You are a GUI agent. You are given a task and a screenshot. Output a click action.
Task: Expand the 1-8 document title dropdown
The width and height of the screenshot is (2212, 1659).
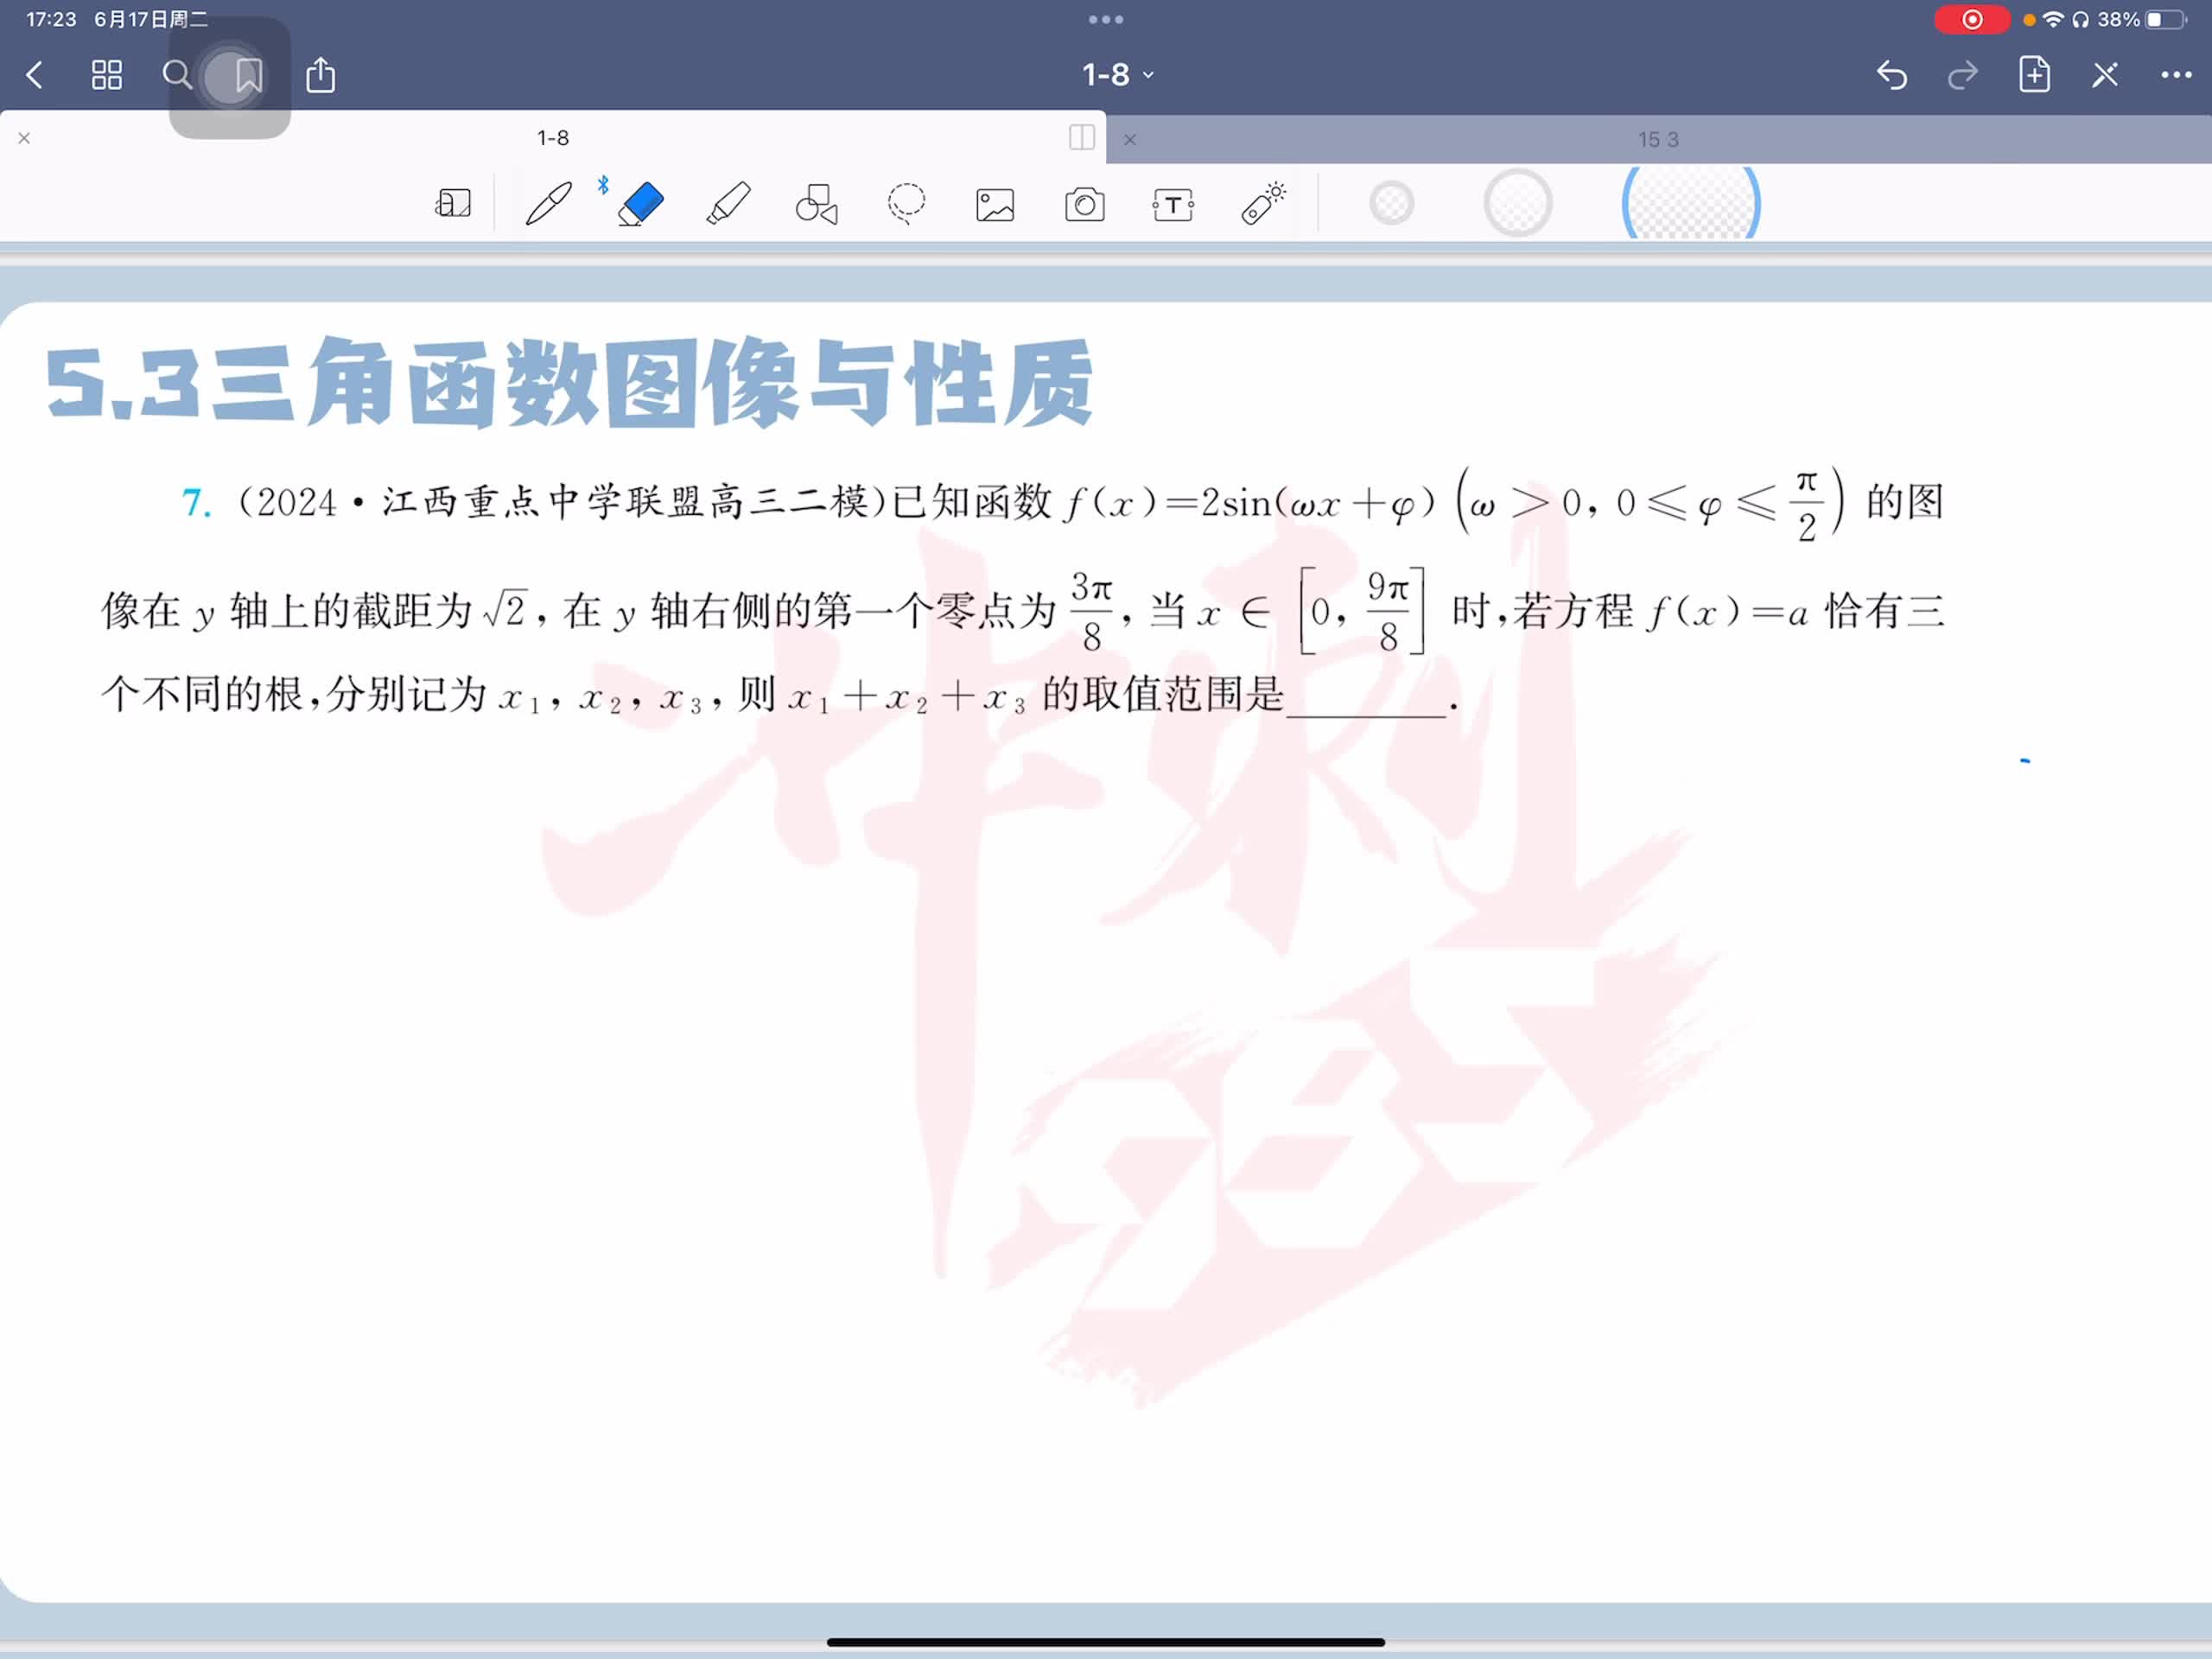(1118, 75)
